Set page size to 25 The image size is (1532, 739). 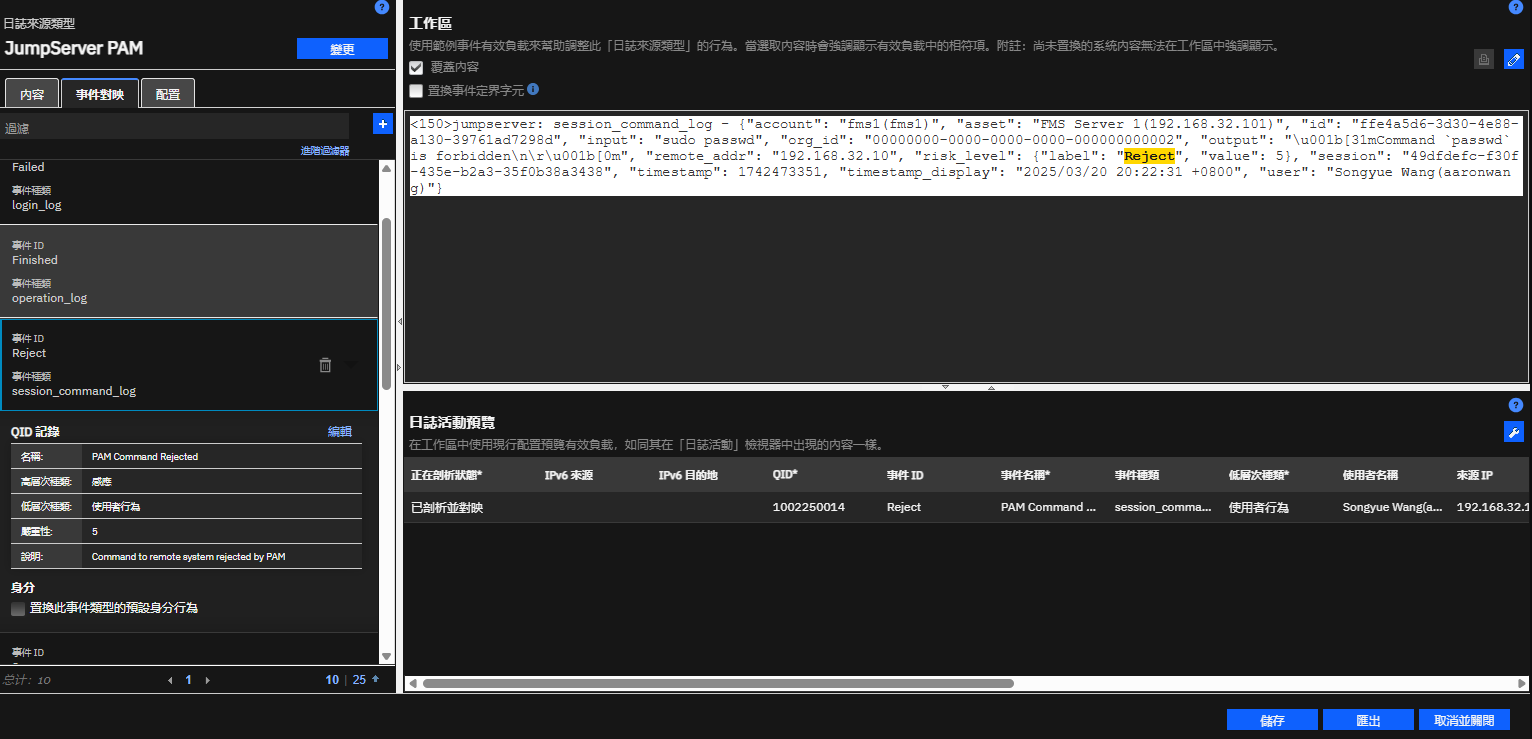359,680
